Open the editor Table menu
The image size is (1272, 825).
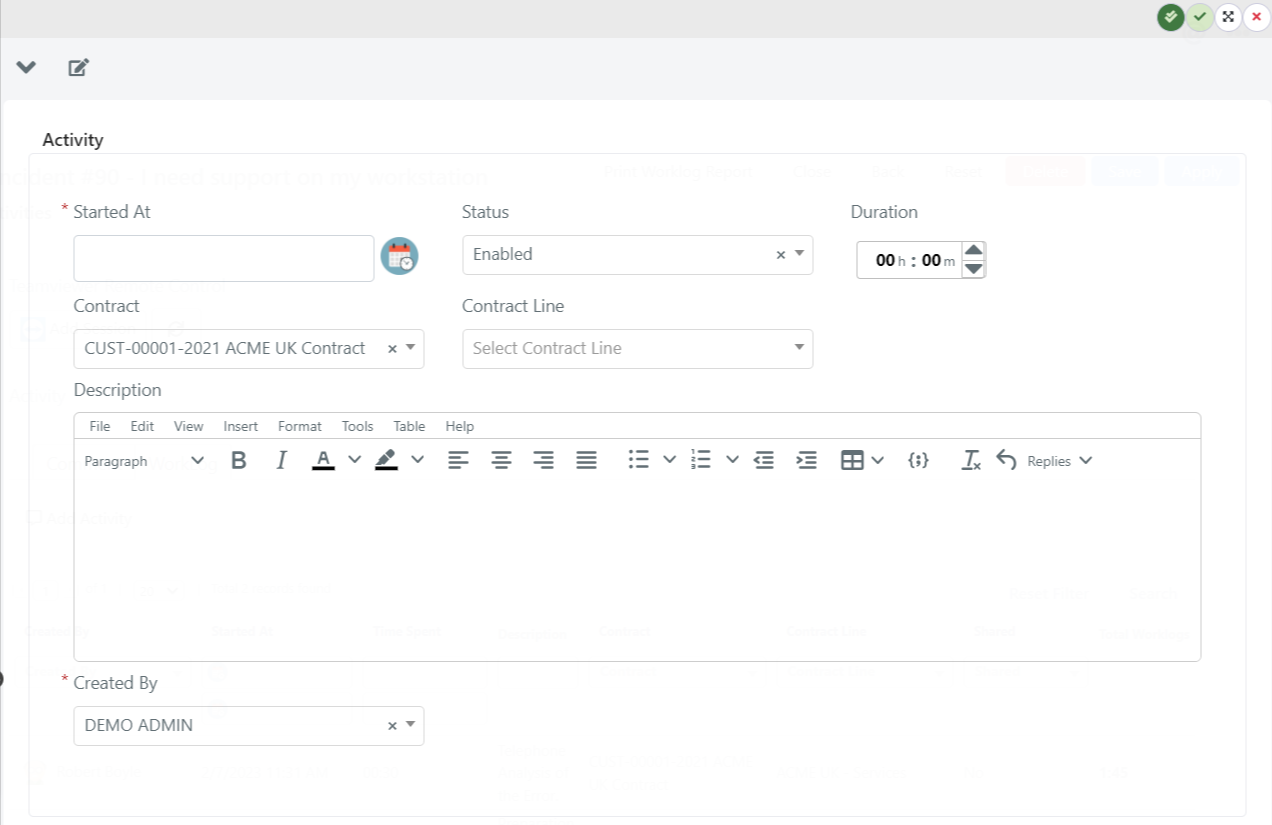point(409,426)
